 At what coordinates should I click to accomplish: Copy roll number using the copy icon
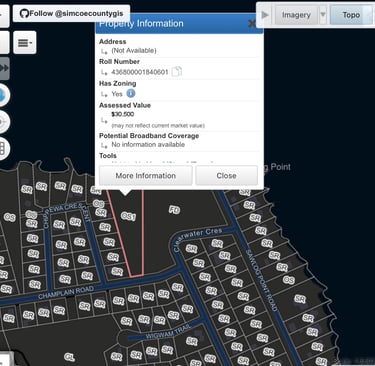point(177,72)
